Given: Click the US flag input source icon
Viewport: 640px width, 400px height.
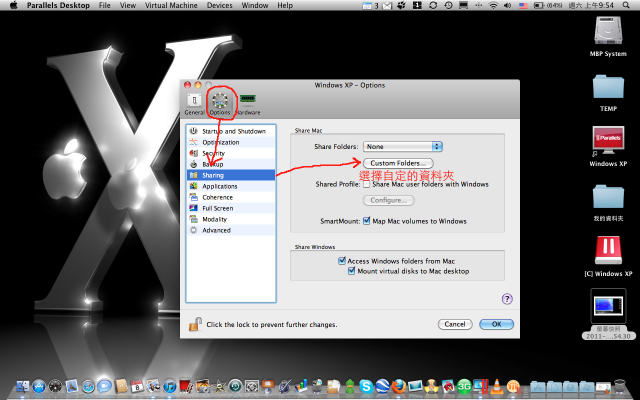Looking at the screenshot, I should [x=523, y=6].
